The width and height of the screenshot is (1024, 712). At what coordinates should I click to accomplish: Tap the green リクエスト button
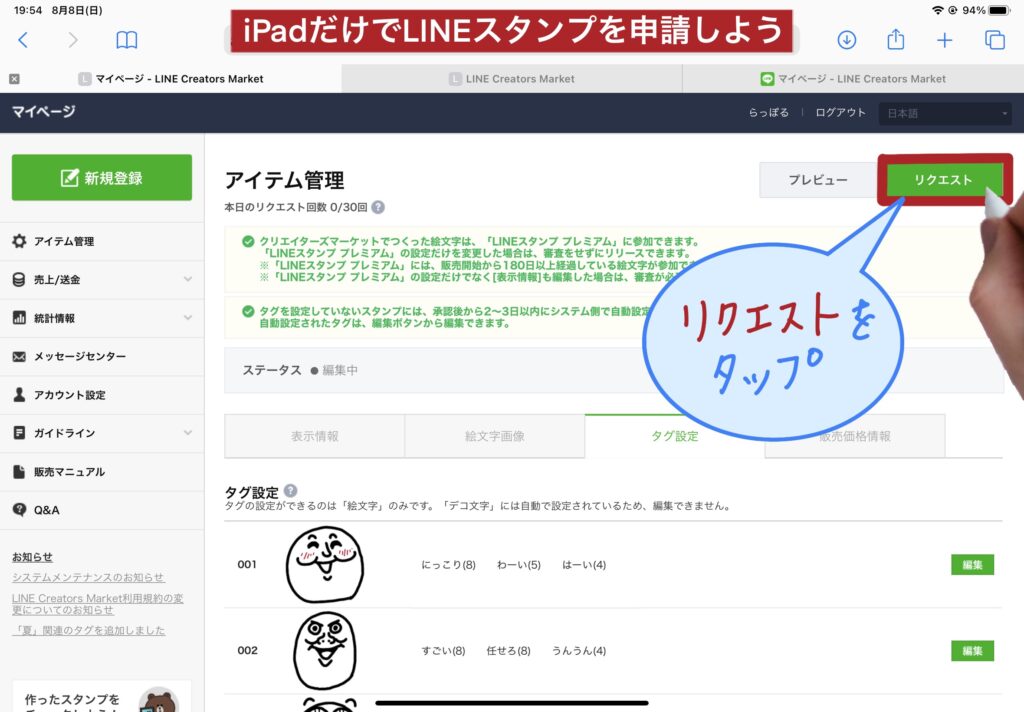click(943, 180)
